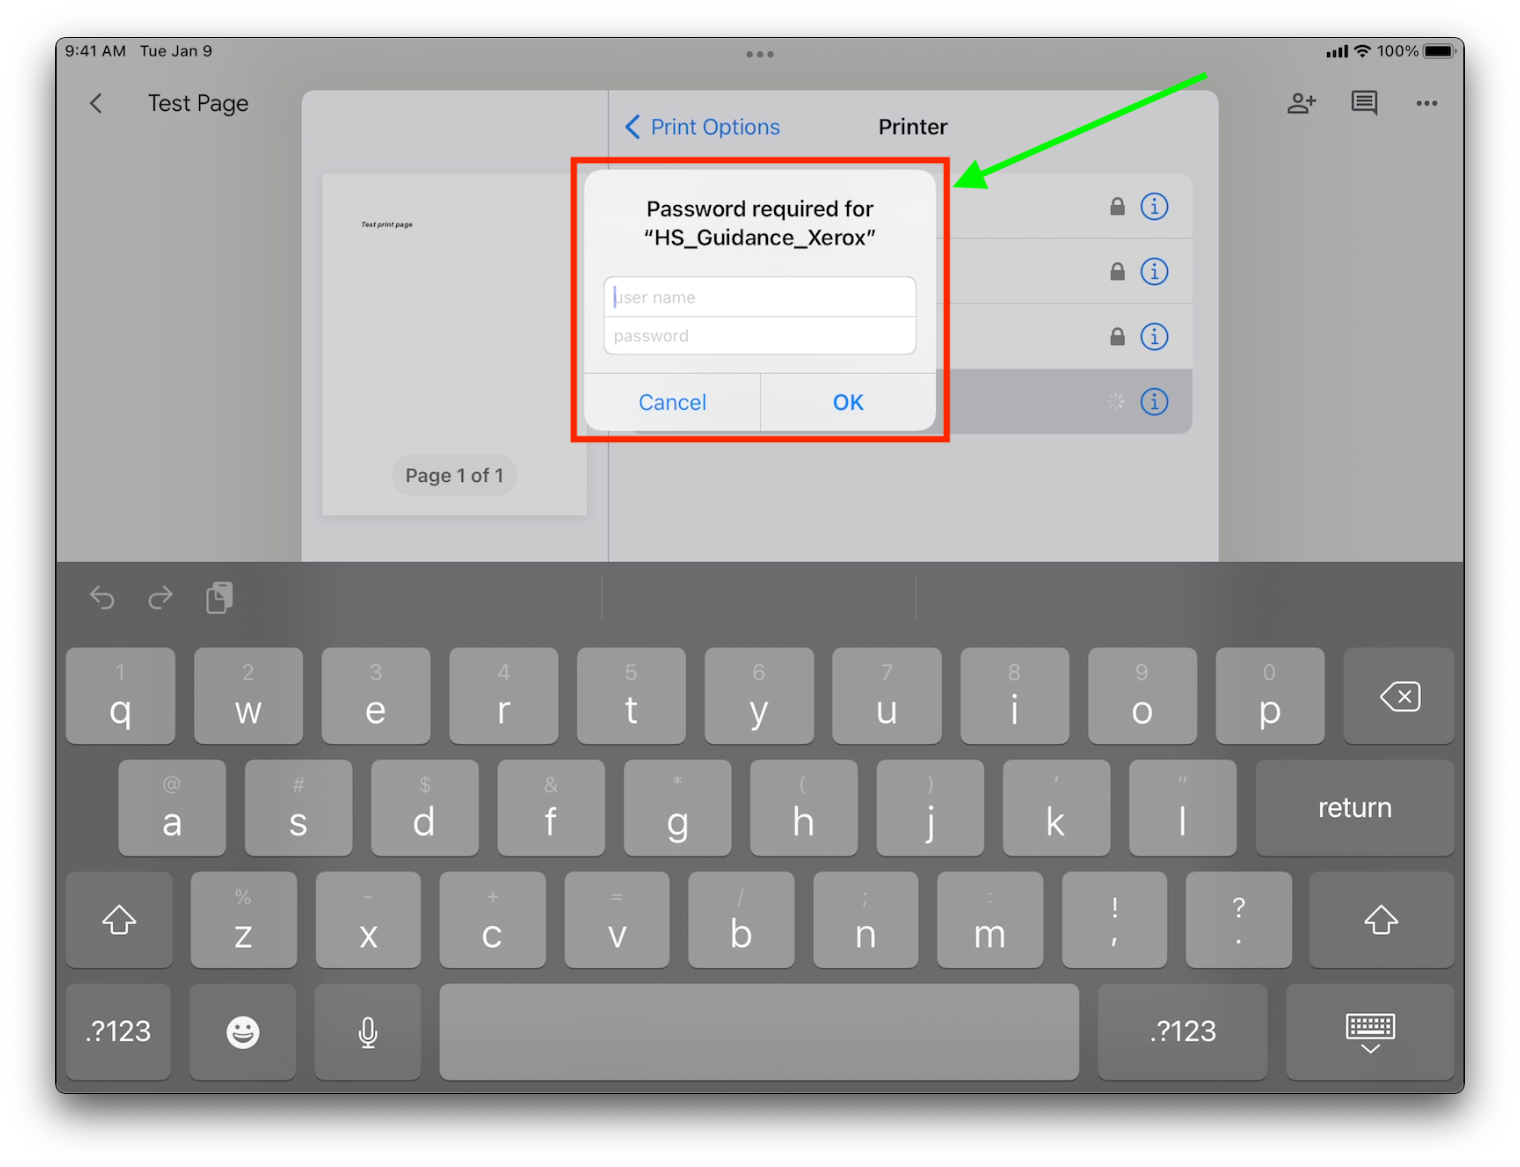Tap the "Page 1 of 1" label
The height and width of the screenshot is (1167, 1520).
455,476
